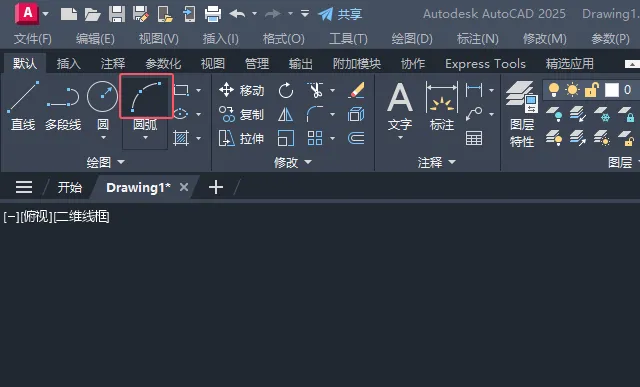Screen dimensions: 640x387
Task: Click the Move (移动) button
Action: pyautogui.click(x=241, y=90)
